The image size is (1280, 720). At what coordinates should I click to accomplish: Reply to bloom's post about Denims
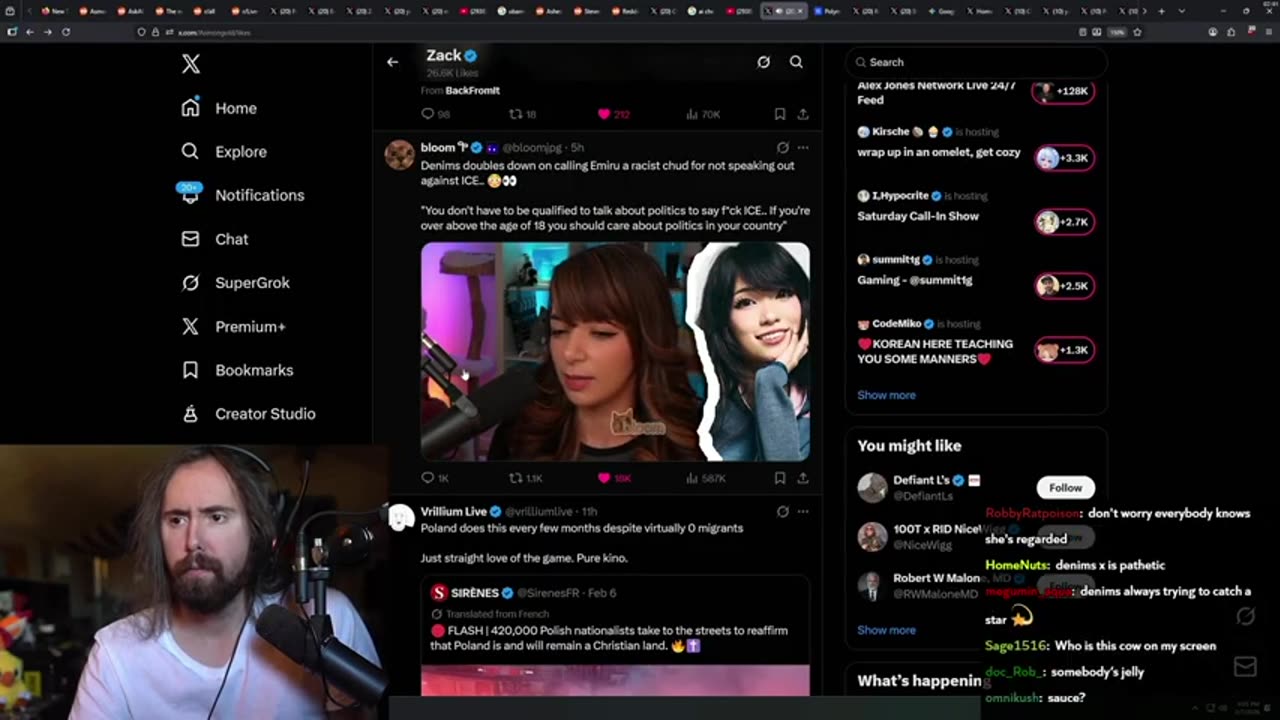pos(435,478)
